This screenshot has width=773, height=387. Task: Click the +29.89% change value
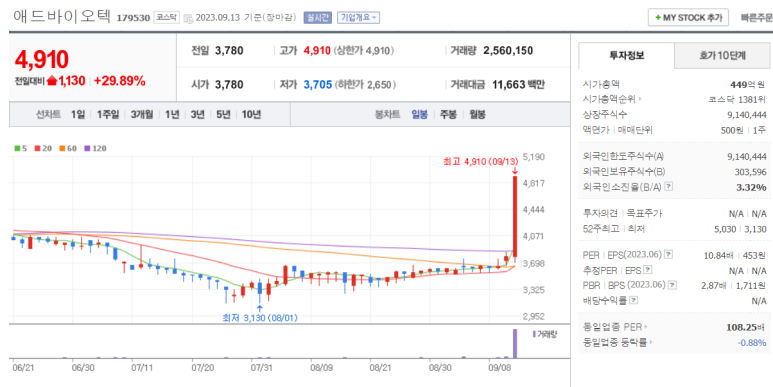pyautogui.click(x=120, y=81)
